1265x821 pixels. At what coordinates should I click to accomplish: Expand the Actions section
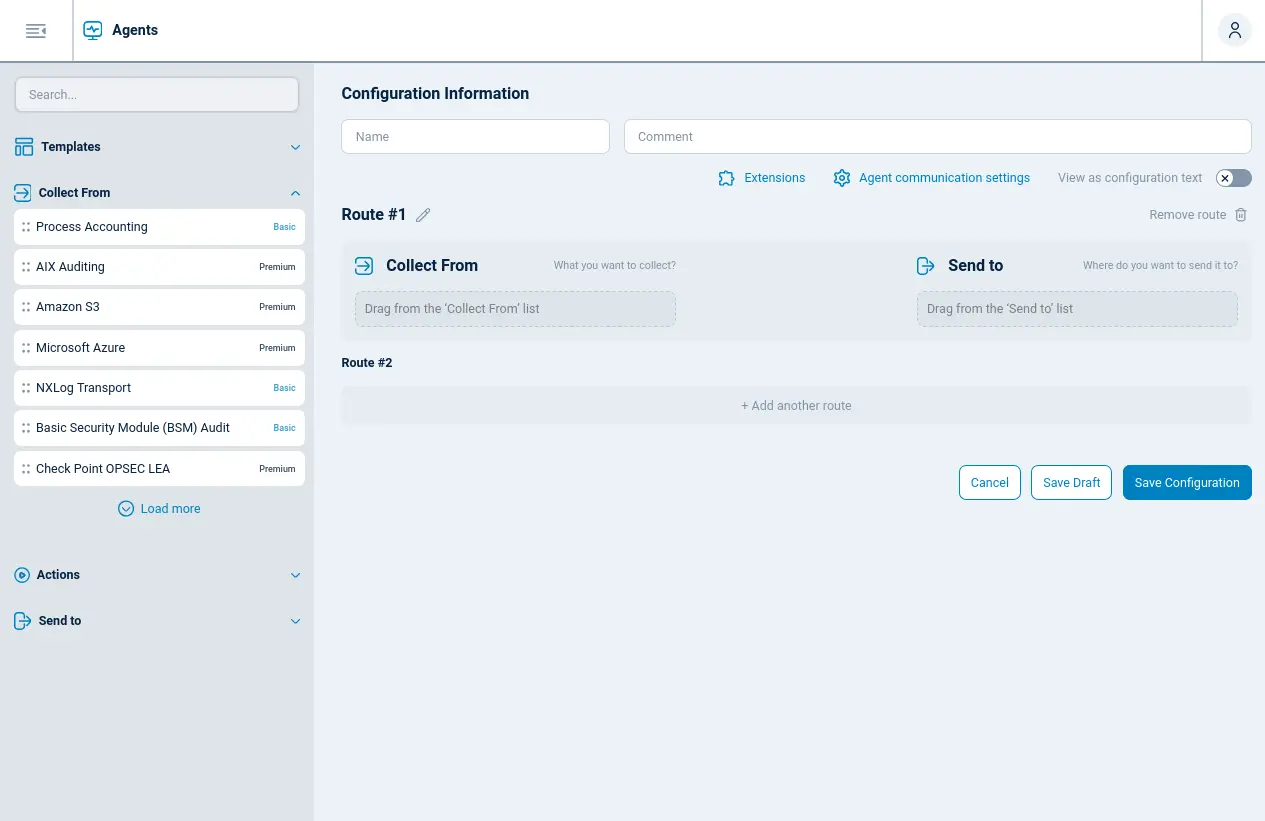(x=295, y=575)
